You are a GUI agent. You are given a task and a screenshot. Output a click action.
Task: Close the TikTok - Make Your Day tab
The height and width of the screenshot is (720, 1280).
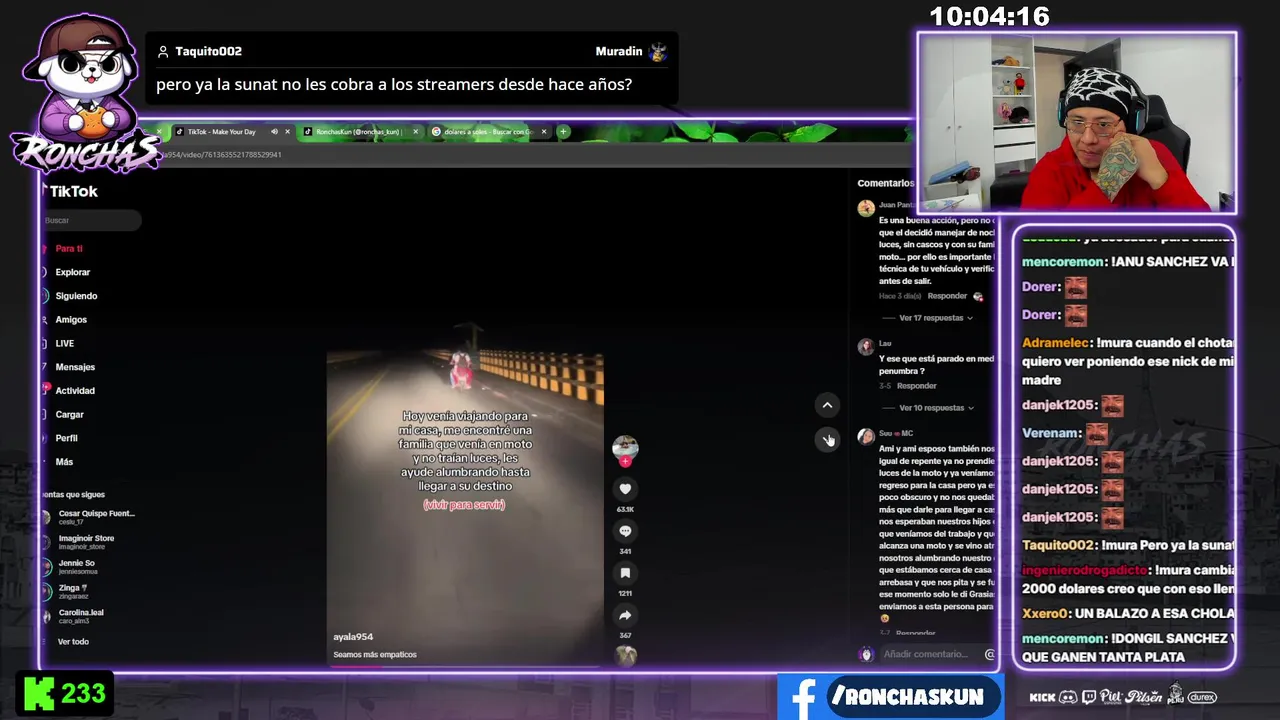pyautogui.click(x=287, y=132)
